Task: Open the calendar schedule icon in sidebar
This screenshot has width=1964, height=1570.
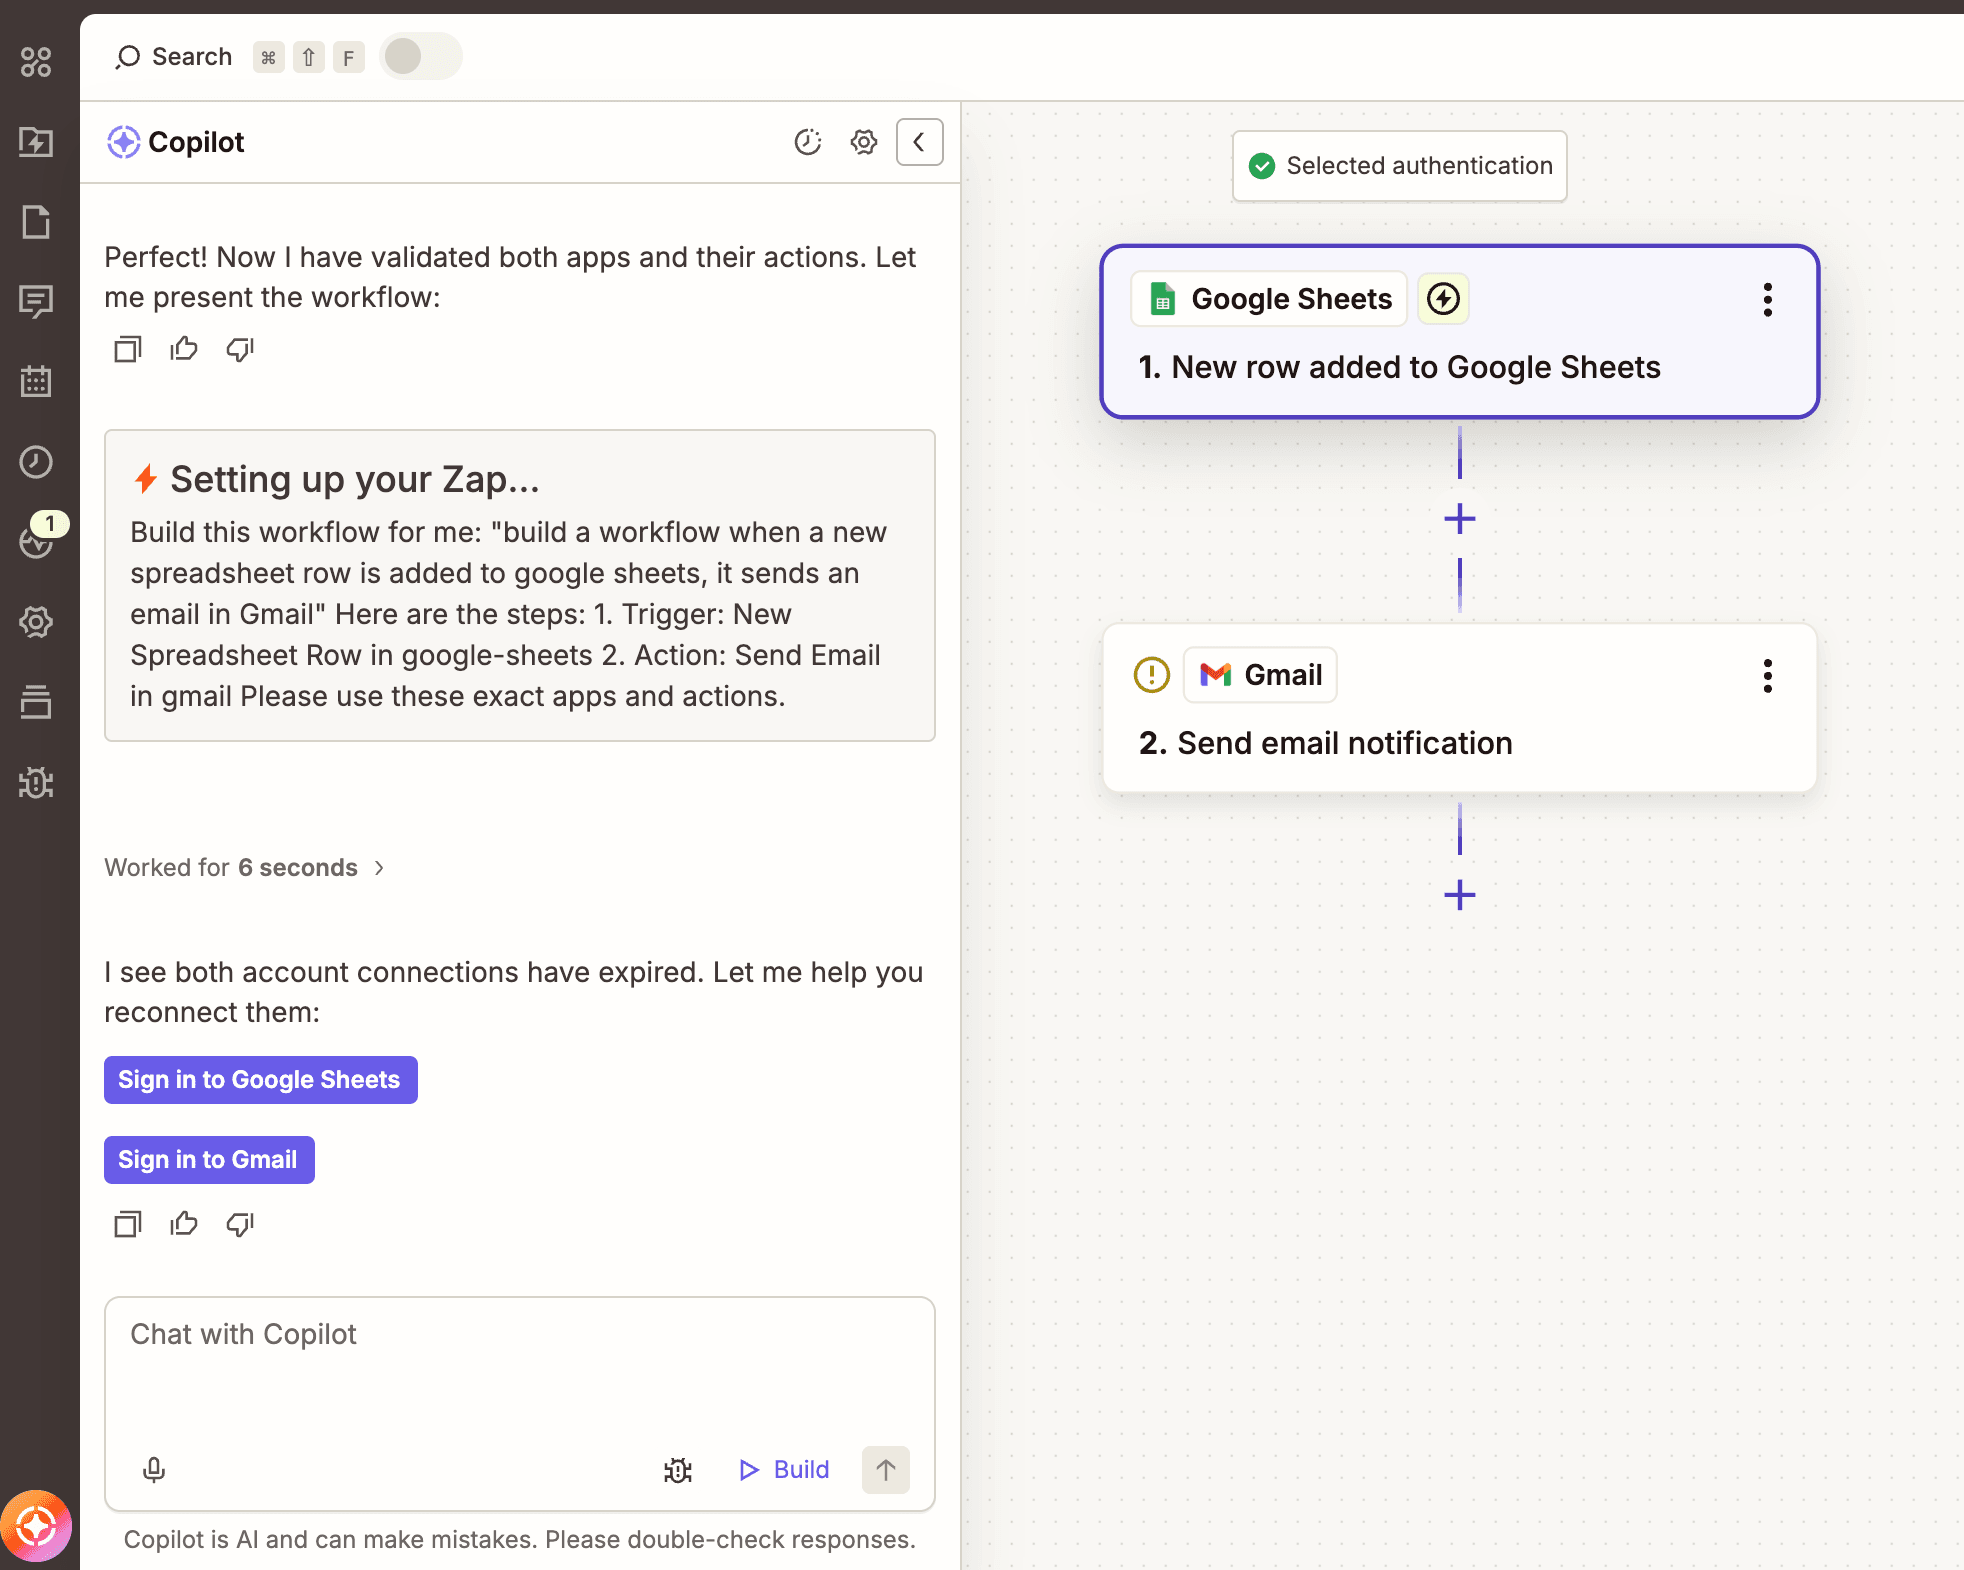Action: tap(36, 382)
